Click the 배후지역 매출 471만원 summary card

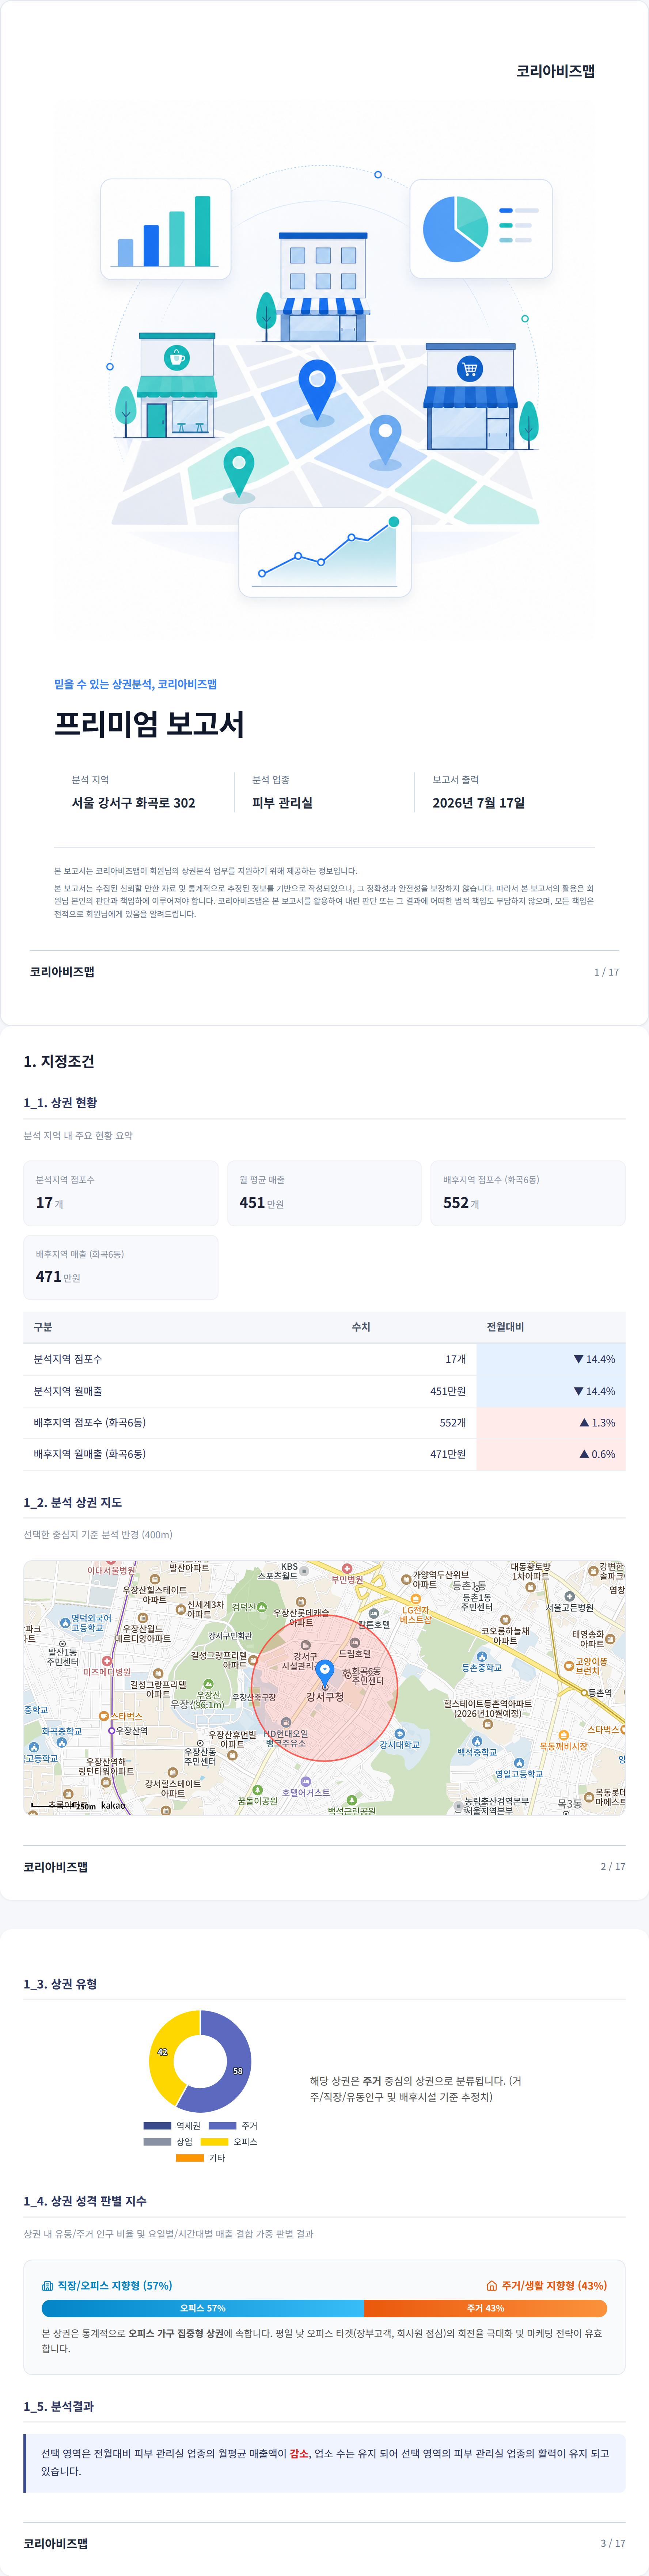point(121,1267)
